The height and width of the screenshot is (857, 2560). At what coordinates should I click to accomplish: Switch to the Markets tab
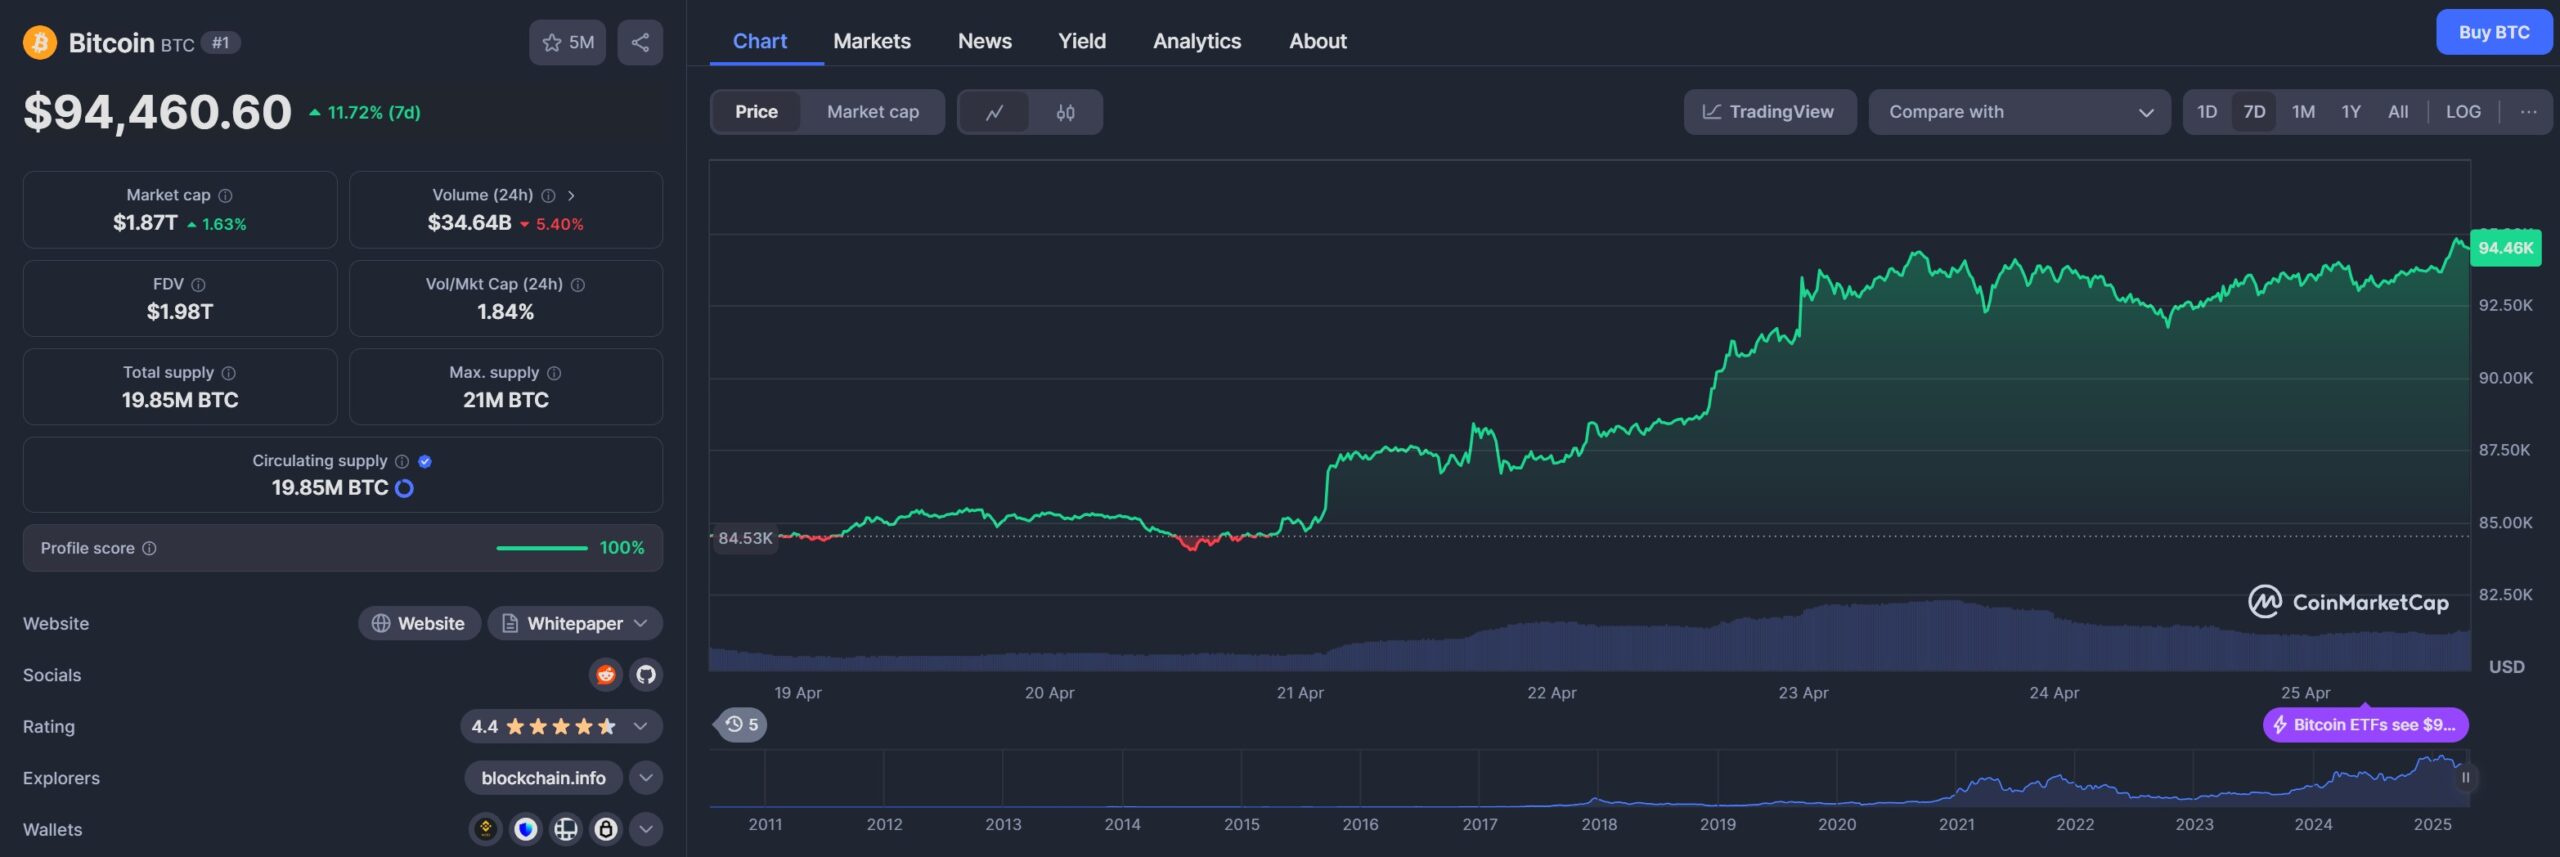click(x=872, y=41)
